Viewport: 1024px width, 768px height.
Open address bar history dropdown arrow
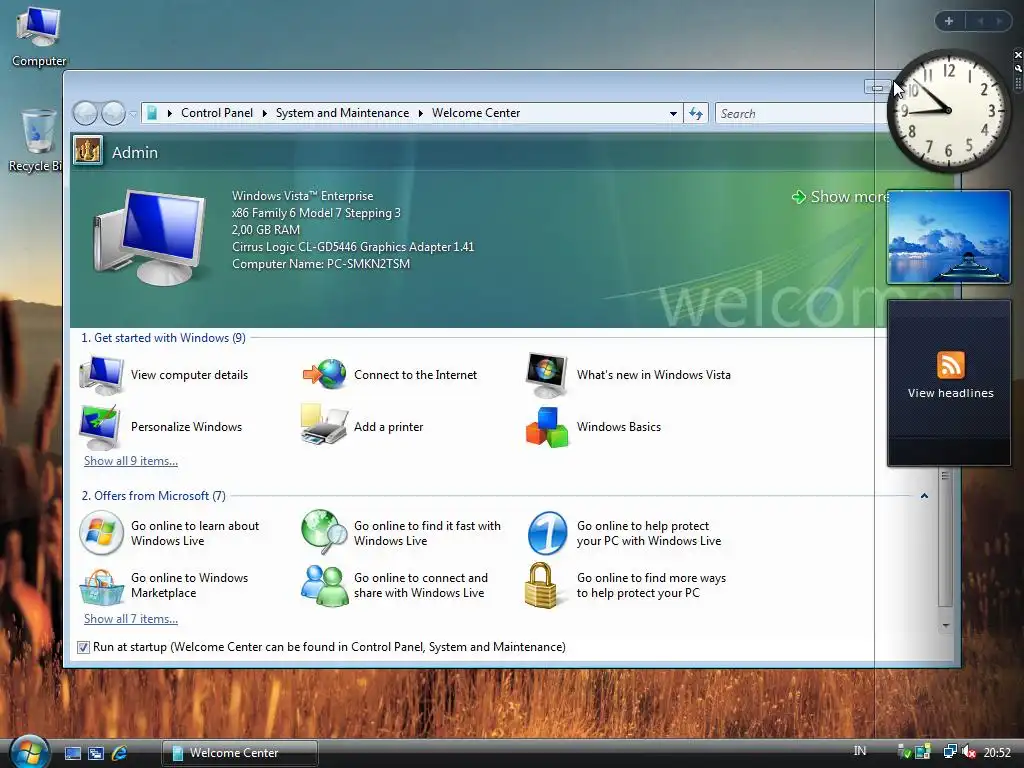(x=673, y=114)
